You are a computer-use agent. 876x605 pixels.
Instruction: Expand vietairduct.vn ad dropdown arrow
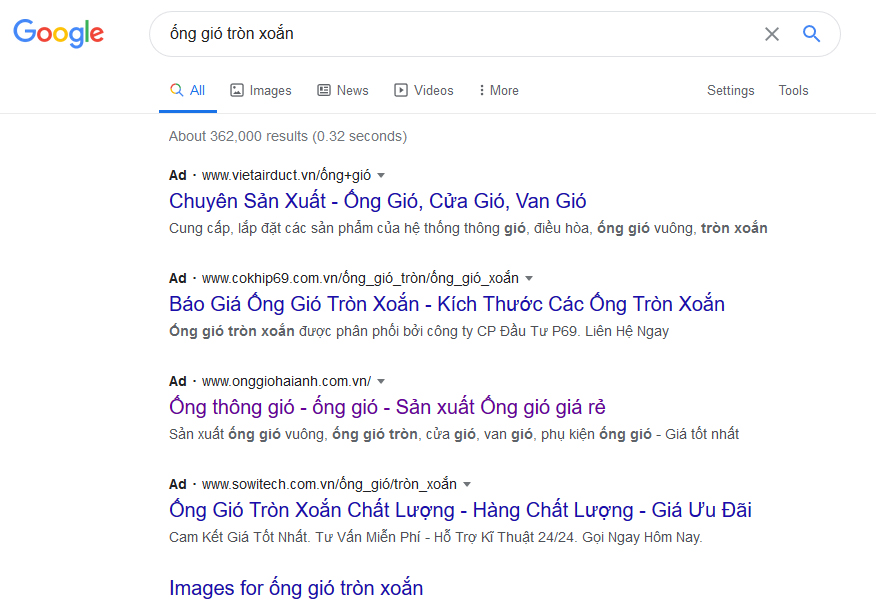(x=381, y=175)
